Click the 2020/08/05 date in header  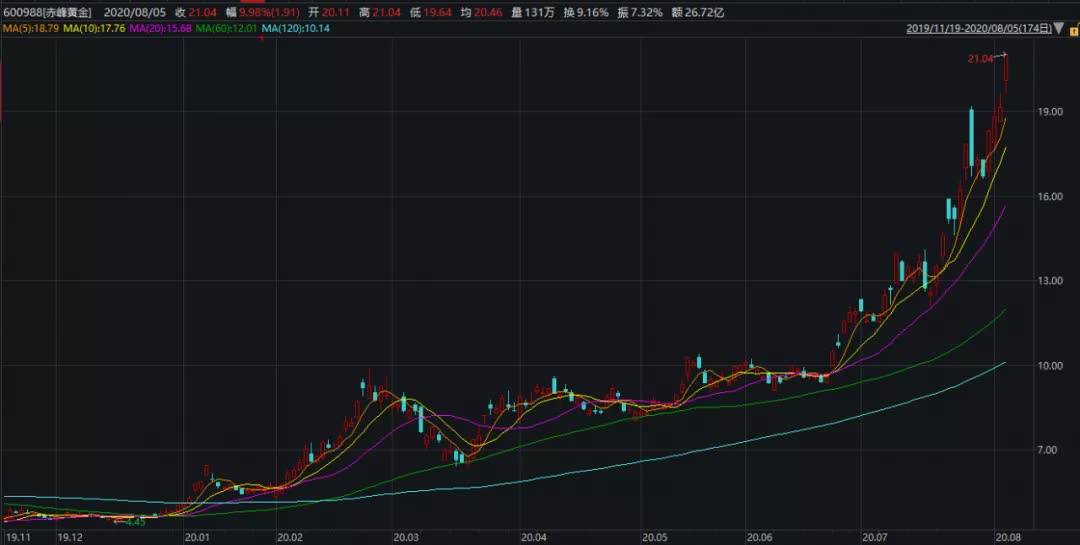pyautogui.click(x=135, y=12)
